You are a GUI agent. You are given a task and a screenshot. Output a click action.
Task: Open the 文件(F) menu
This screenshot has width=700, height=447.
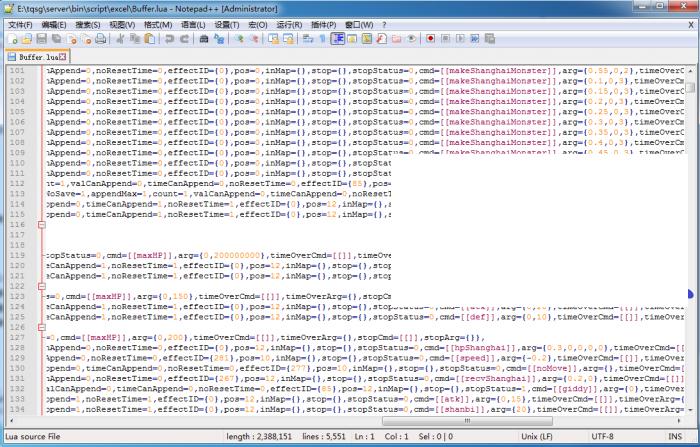click(x=20, y=25)
